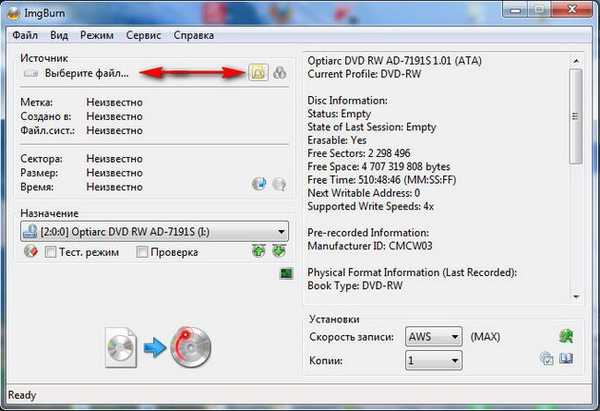The image size is (600, 411).
Task: Click the copies checkmark icon in Установки
Action: tap(546, 359)
